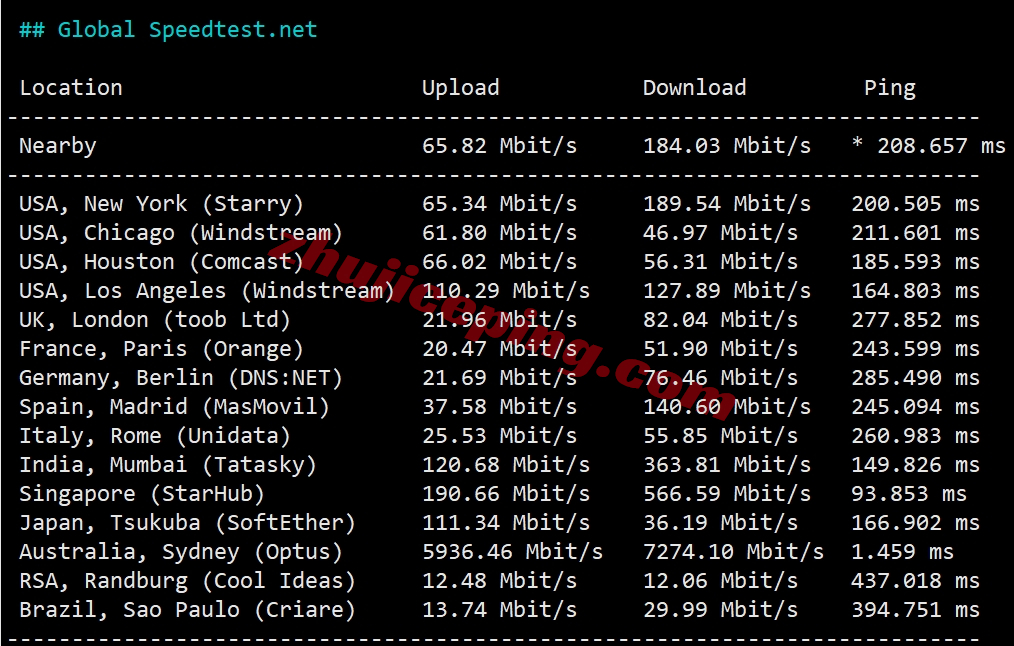
Task: Click the Nearby row label
Action: tap(58, 145)
